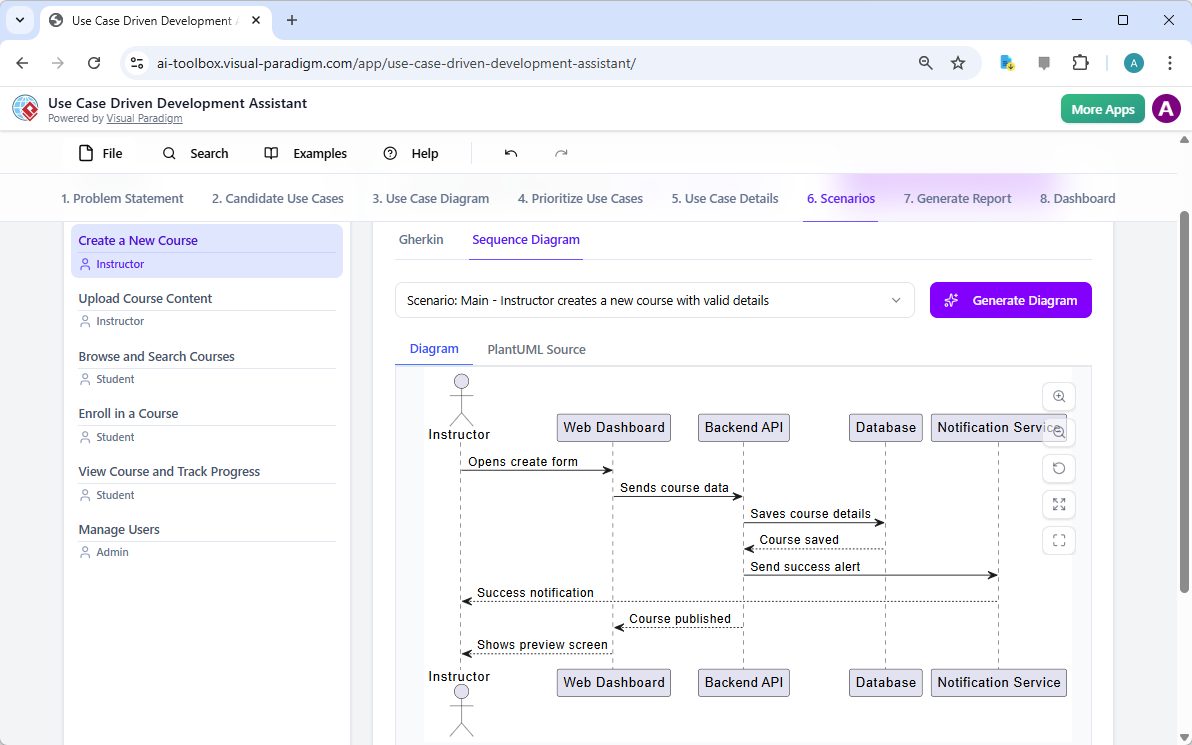This screenshot has width=1192, height=745.
Task: Open the Visual Paradigm link
Action: [144, 117]
